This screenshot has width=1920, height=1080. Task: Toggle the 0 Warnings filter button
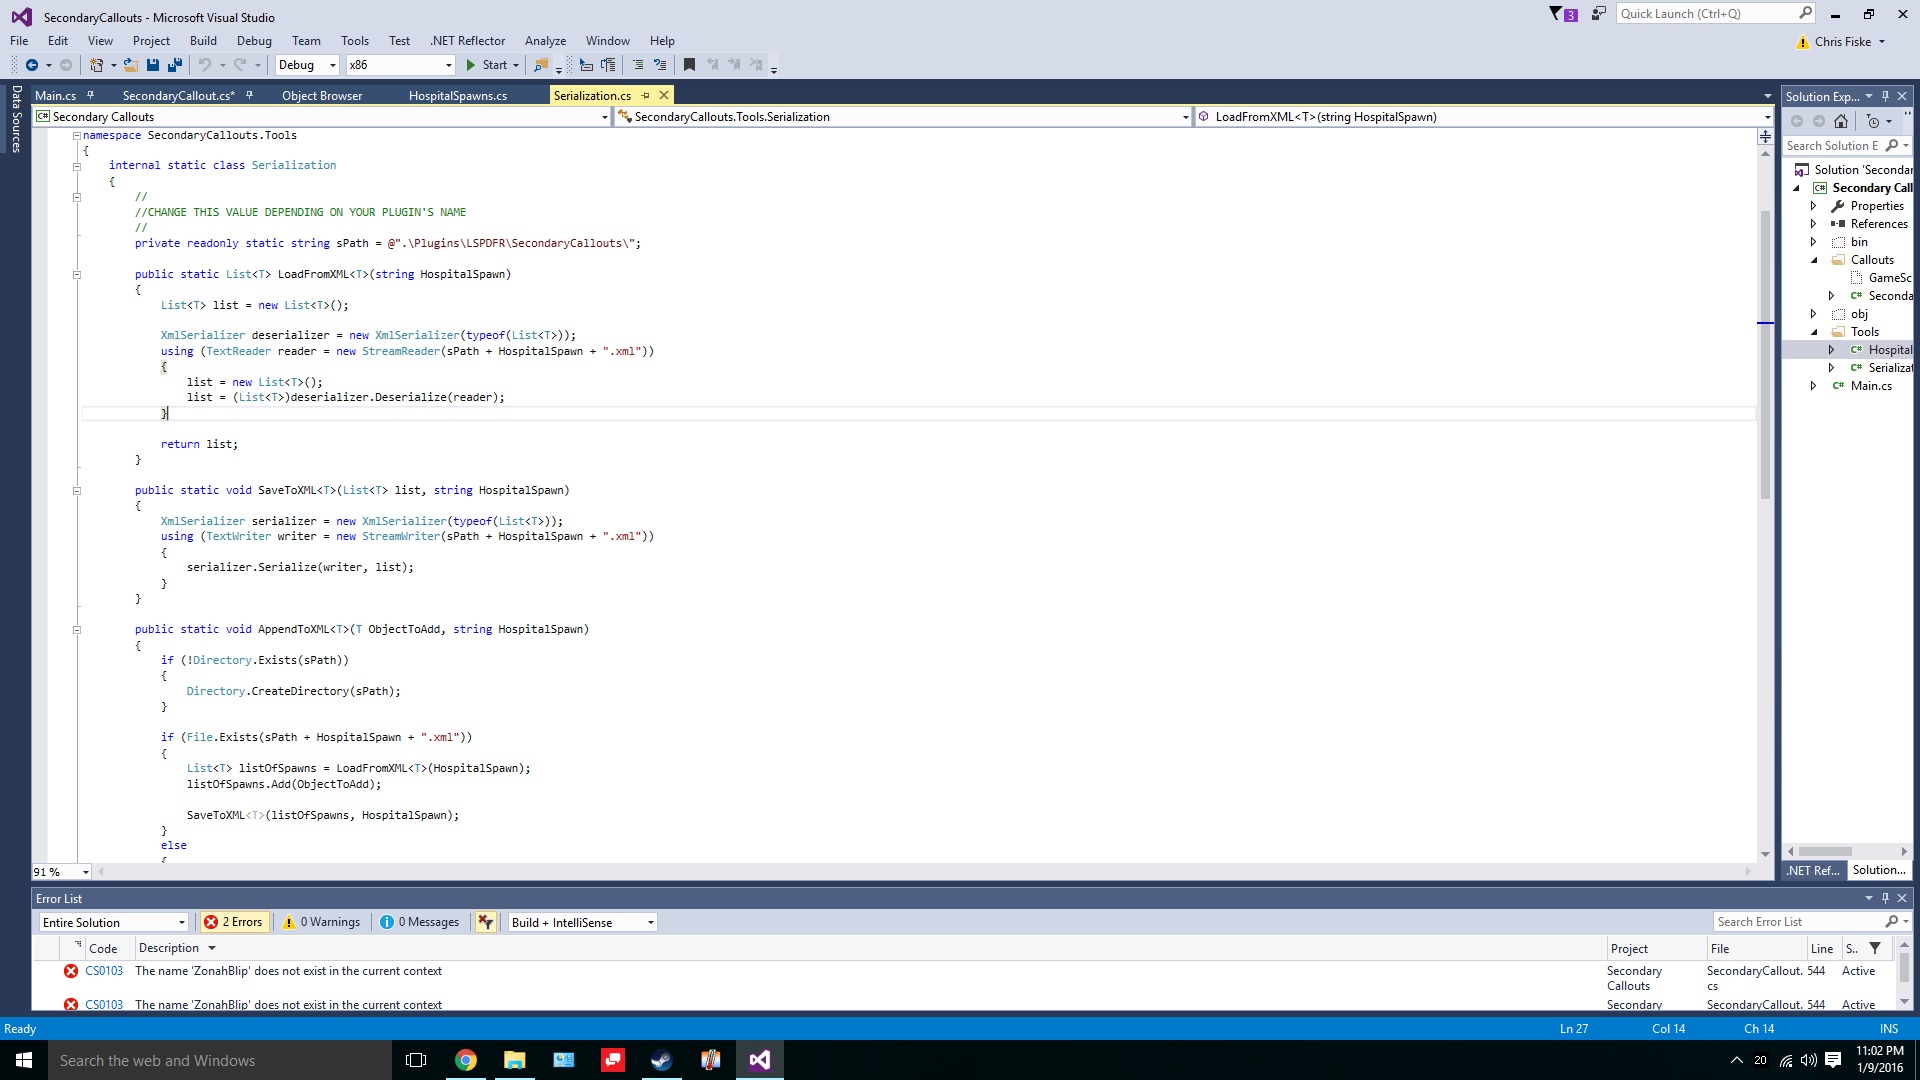[321, 922]
